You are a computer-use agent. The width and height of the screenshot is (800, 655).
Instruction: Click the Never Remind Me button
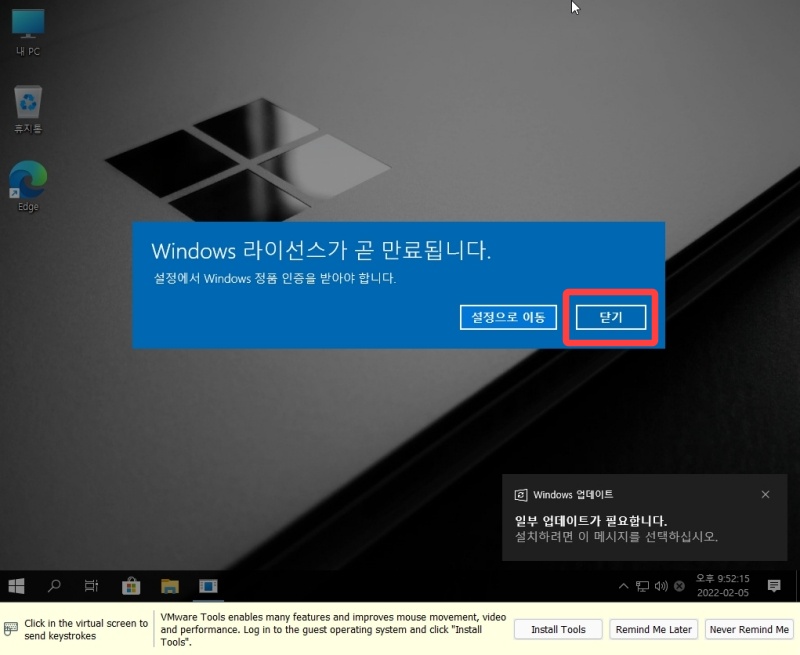click(x=749, y=629)
